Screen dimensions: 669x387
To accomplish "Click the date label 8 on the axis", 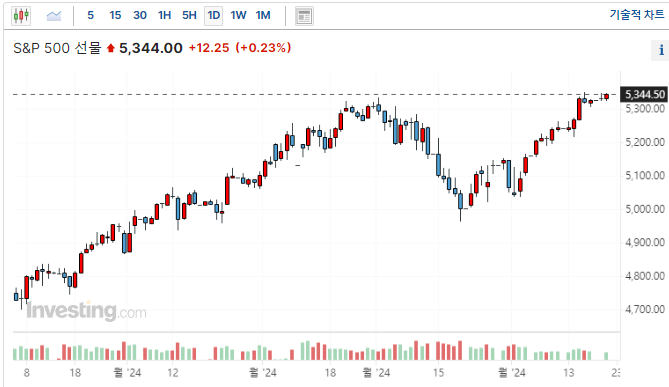I will coord(26,373).
